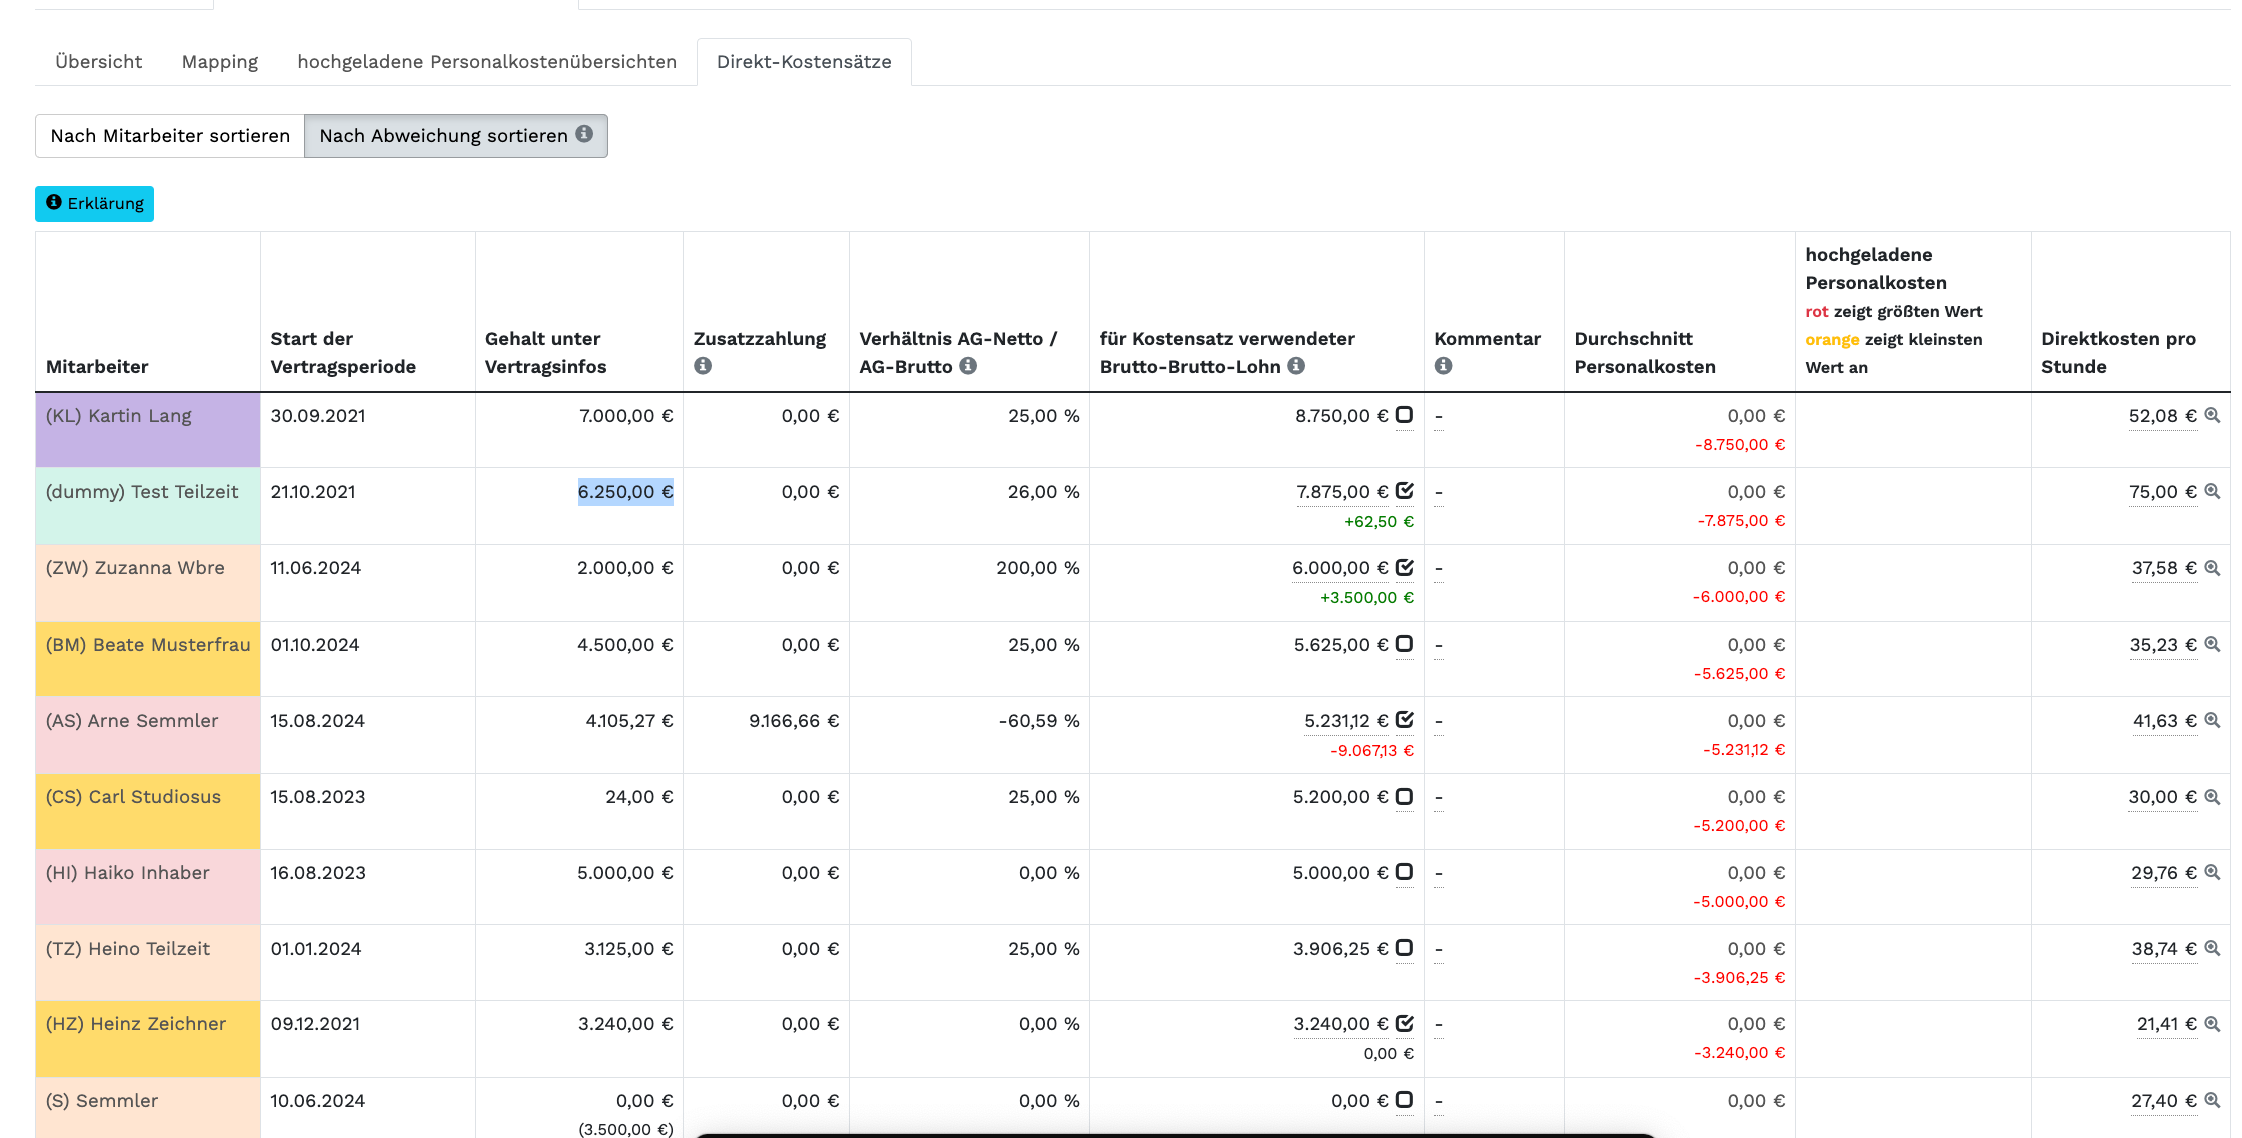Check the Brutto-Brutto box in the Semmler (S) row
The height and width of the screenshot is (1138, 2242).
pyautogui.click(x=1404, y=1100)
